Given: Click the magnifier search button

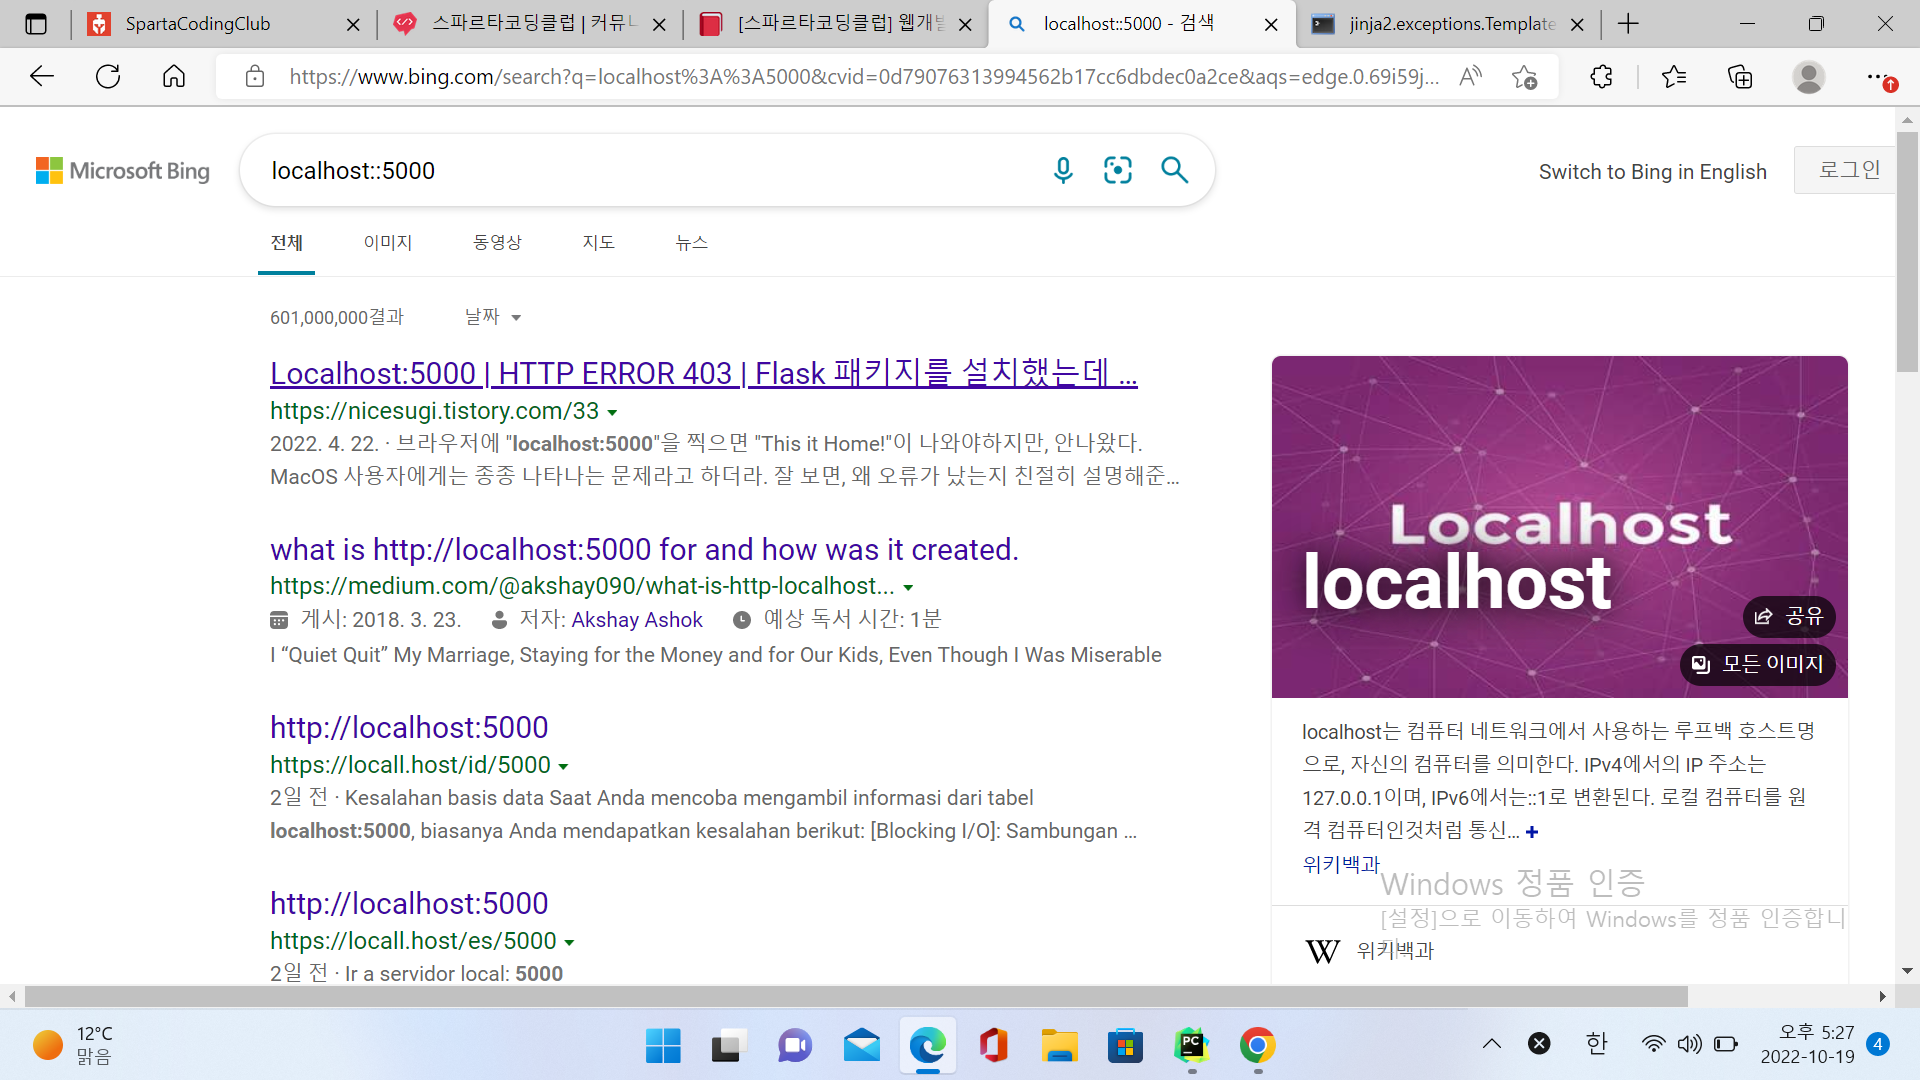Looking at the screenshot, I should tap(1175, 170).
